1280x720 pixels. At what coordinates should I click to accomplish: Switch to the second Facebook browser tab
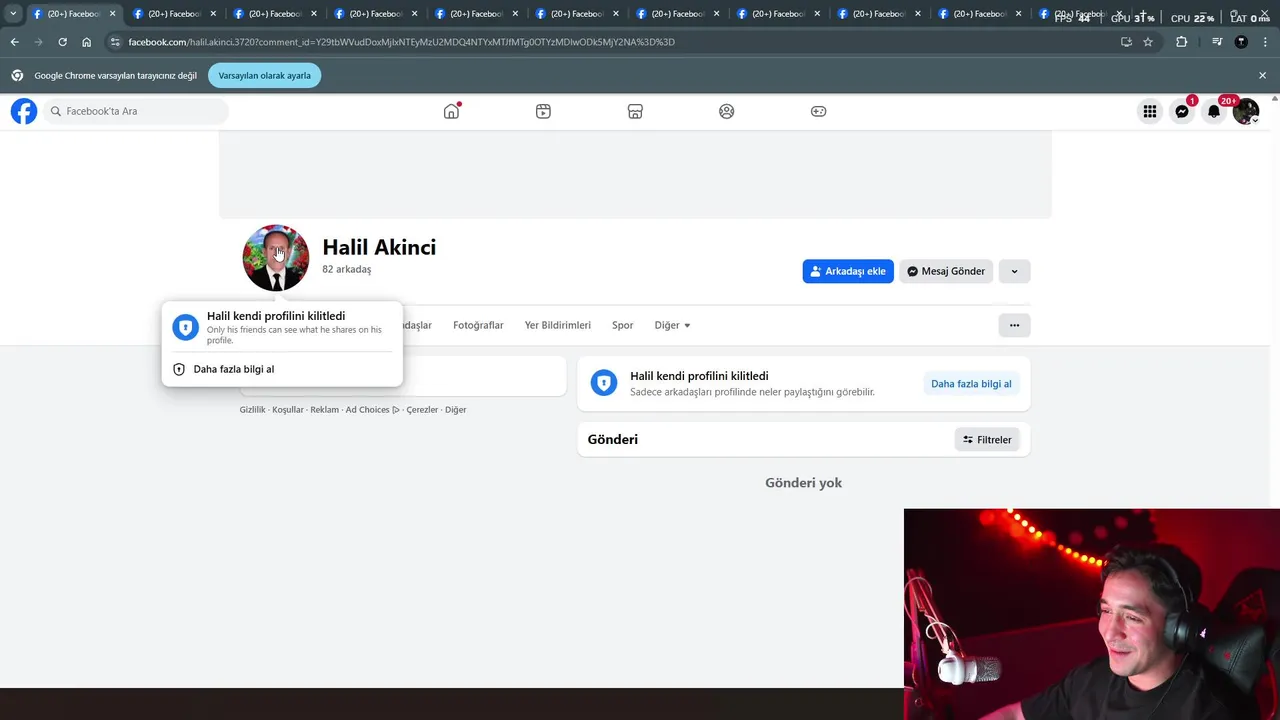point(173,14)
